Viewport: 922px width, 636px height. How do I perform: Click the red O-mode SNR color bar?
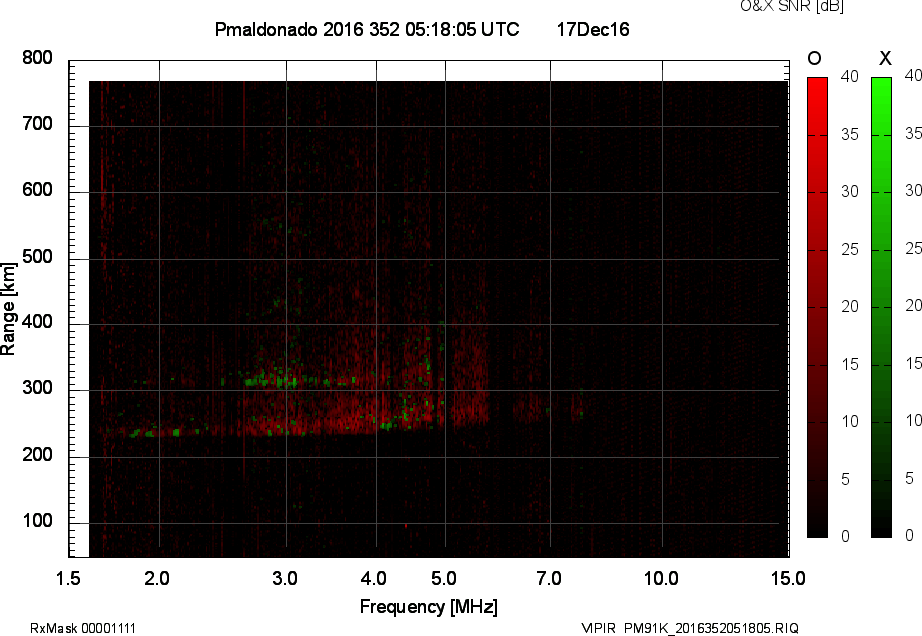point(817,307)
